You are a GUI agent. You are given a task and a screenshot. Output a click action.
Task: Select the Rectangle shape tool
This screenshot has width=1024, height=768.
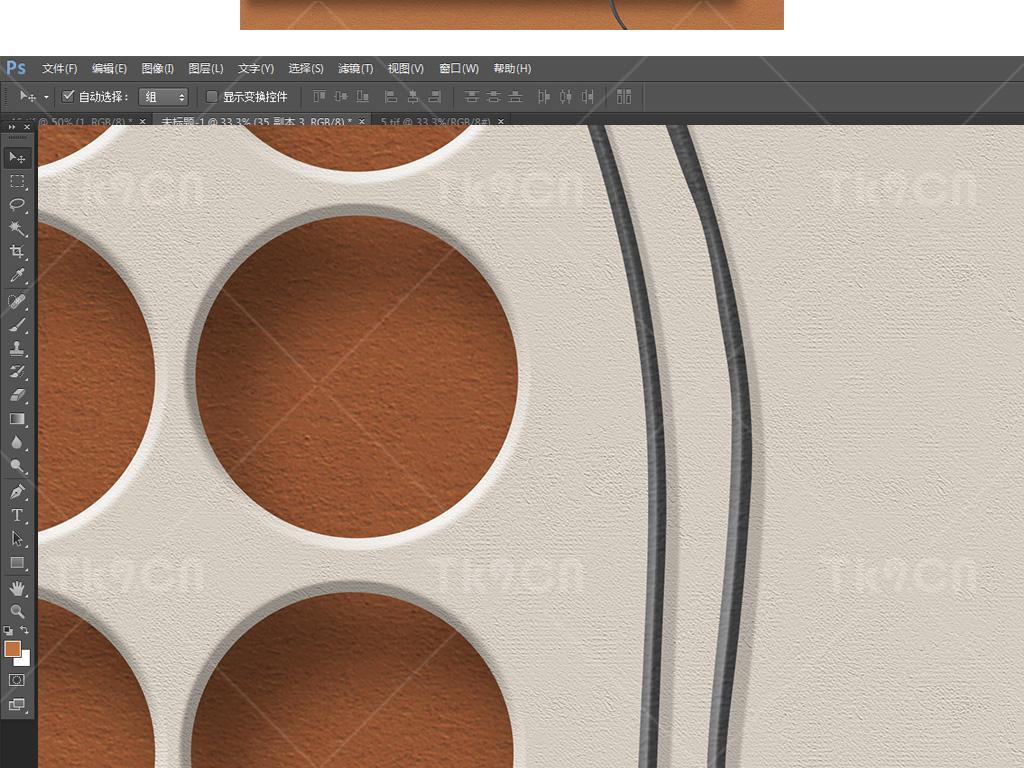tap(17, 562)
